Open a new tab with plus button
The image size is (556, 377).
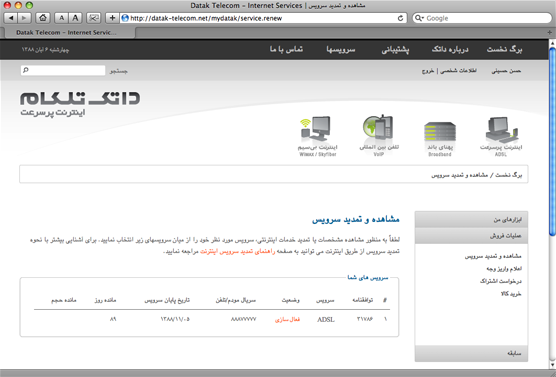549,32
